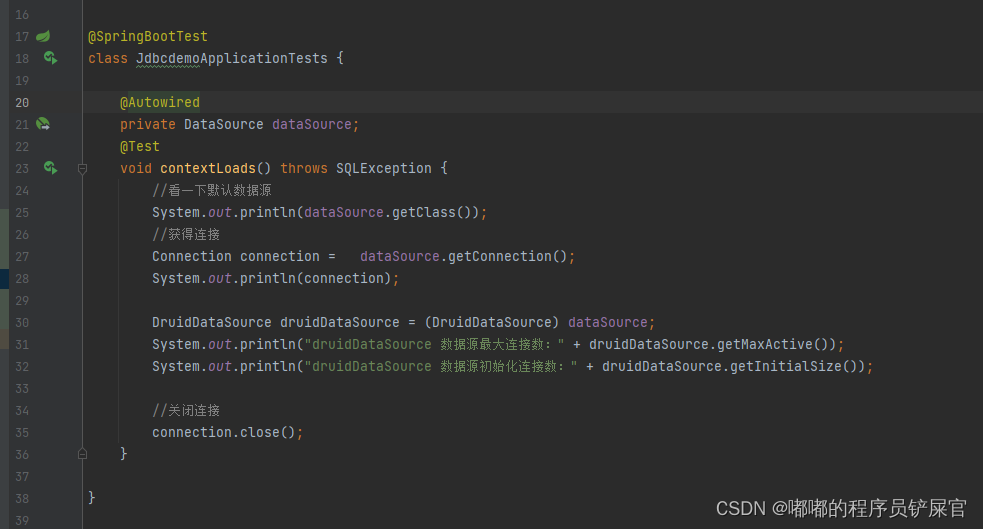Viewport: 983px width, 529px height.
Task: Click SQLException in the throws clause
Action: click(x=384, y=168)
